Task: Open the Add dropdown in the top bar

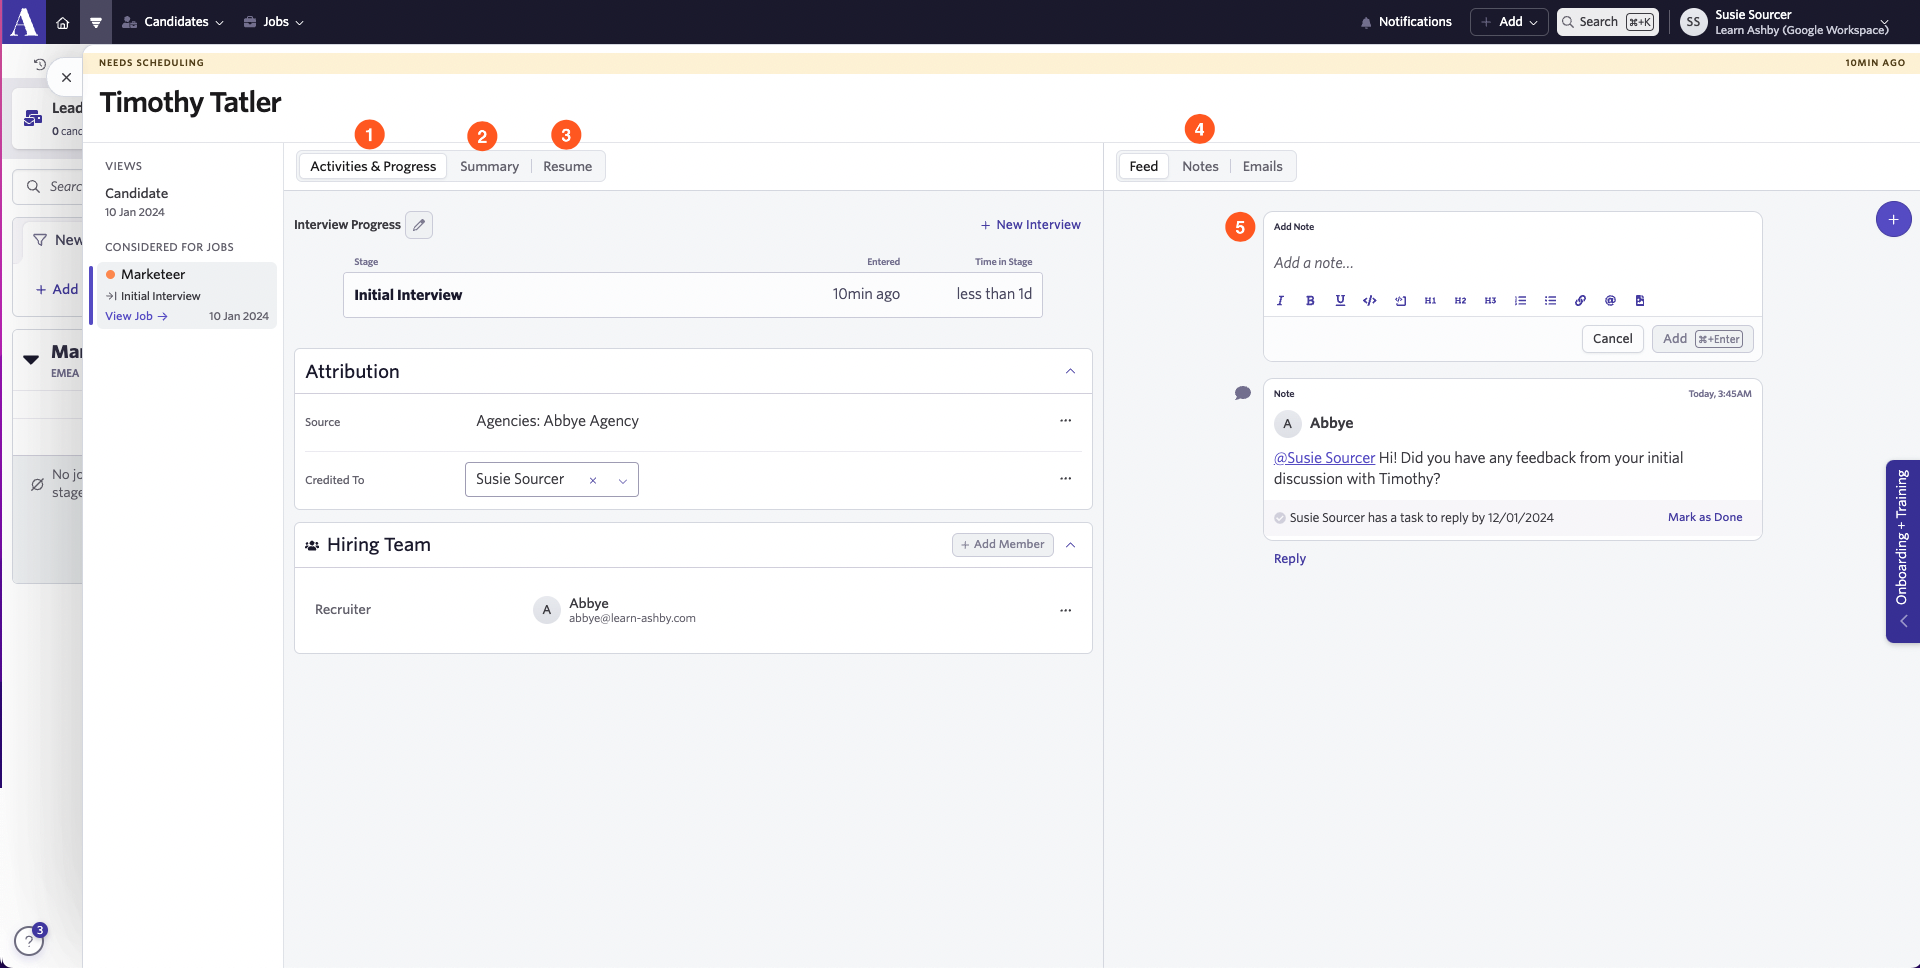Action: [x=1509, y=22]
